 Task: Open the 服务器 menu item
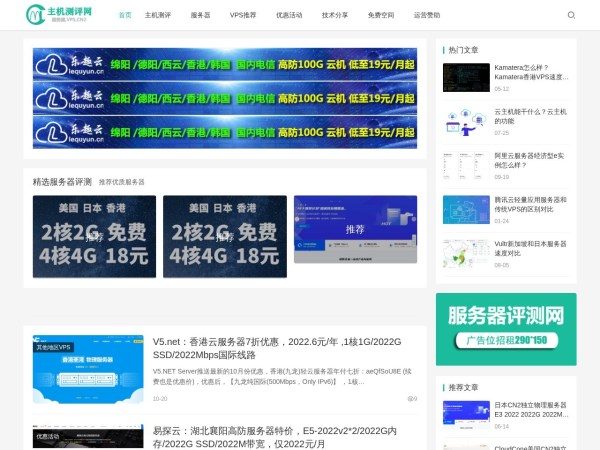[200, 15]
